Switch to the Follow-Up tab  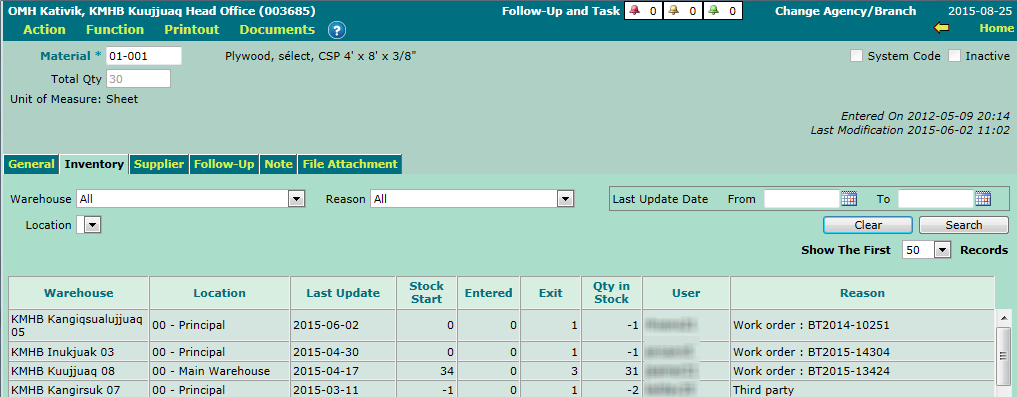(224, 164)
